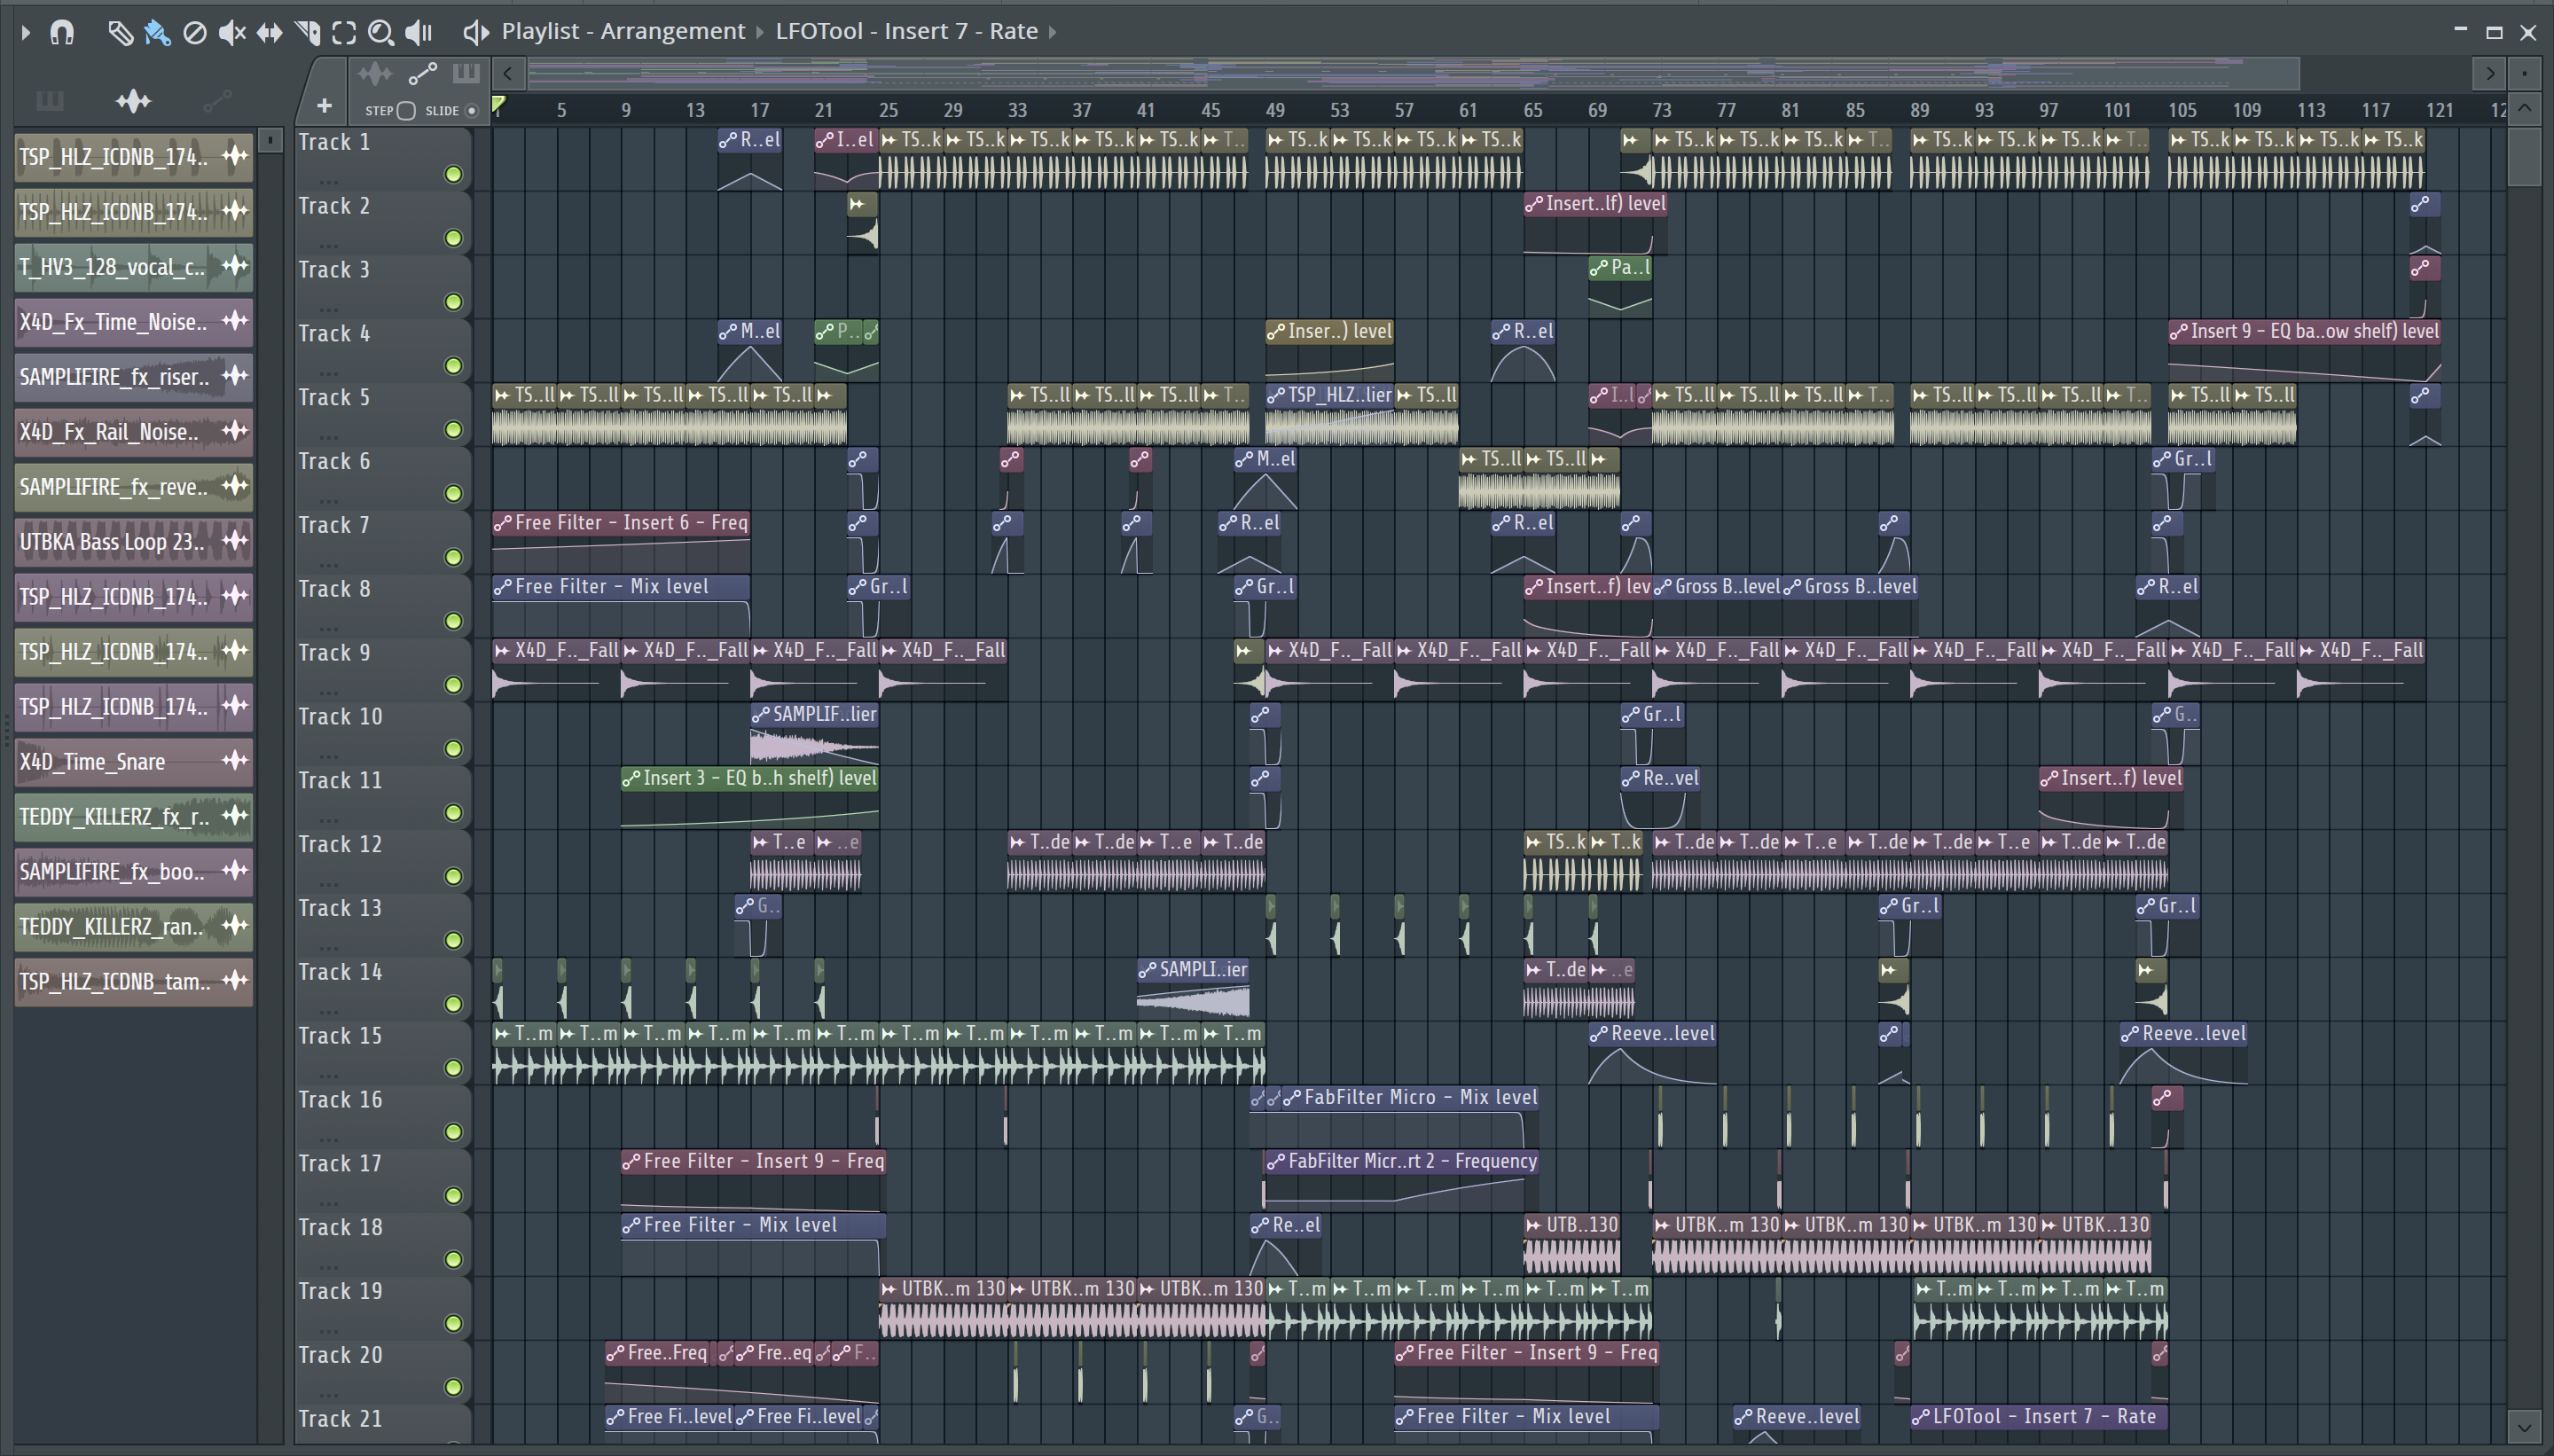Mute Track 5 with its green LED
Viewport: 2554px width, 1456px height.
coord(453,430)
